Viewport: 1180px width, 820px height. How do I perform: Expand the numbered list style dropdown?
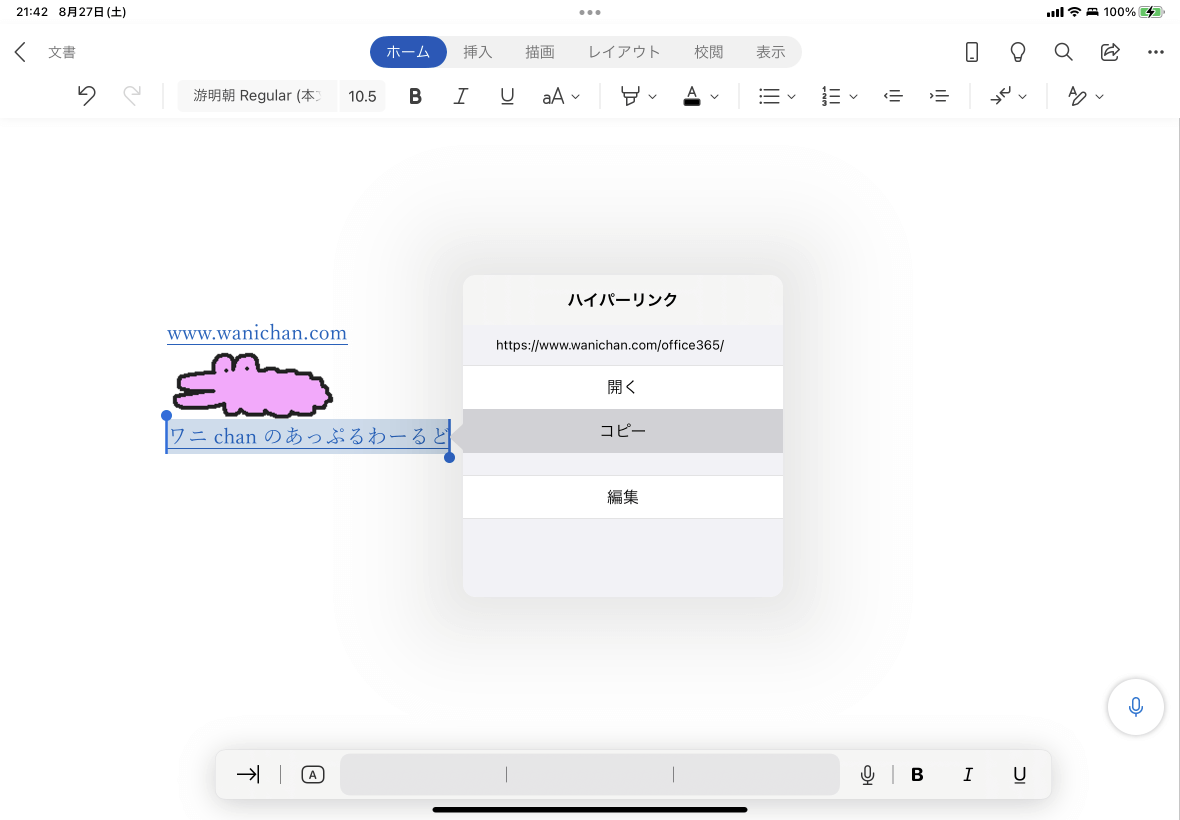(853, 97)
